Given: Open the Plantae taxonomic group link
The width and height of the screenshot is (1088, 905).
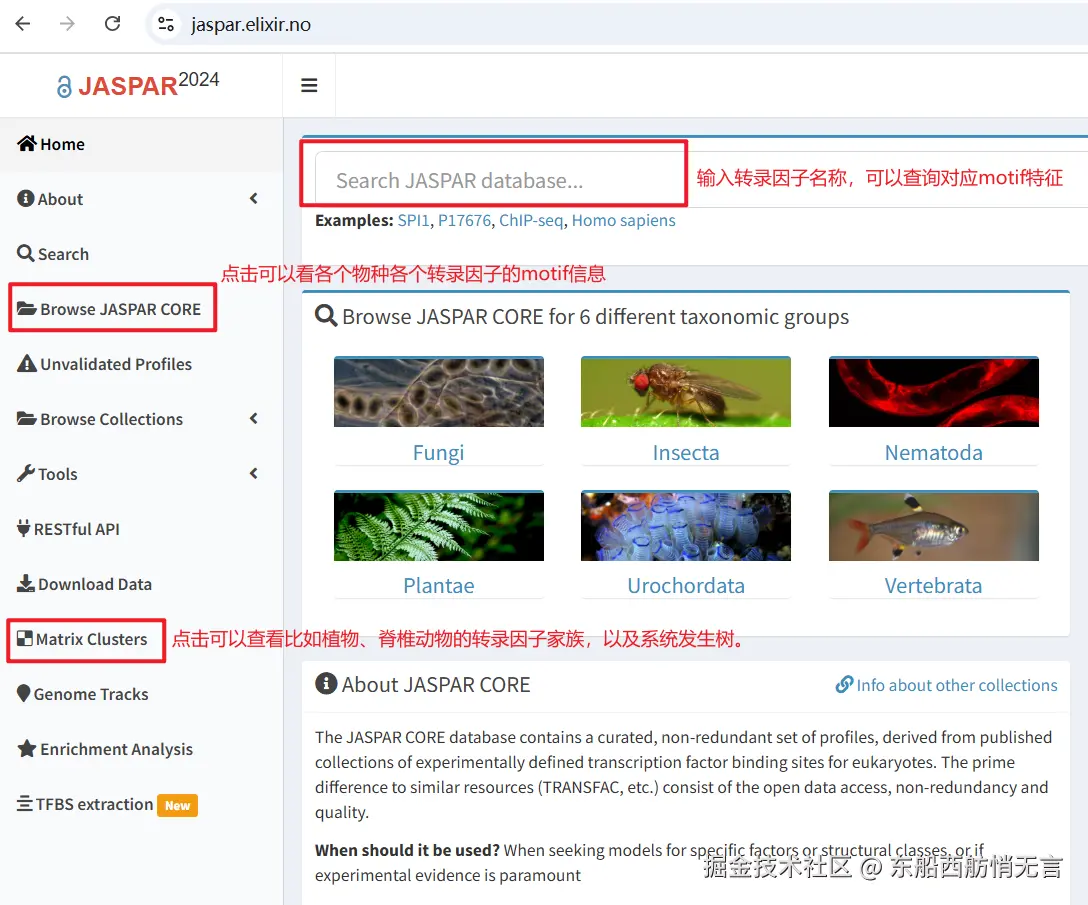Looking at the screenshot, I should 439,586.
